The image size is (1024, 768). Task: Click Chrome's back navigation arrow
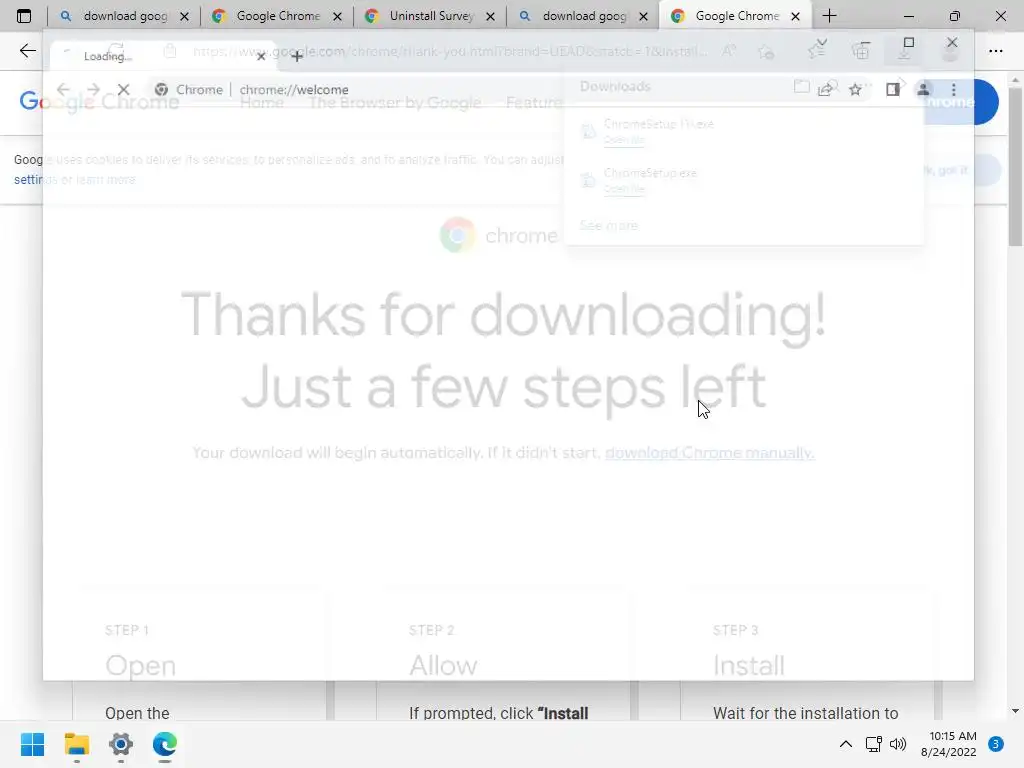pyautogui.click(x=63, y=89)
